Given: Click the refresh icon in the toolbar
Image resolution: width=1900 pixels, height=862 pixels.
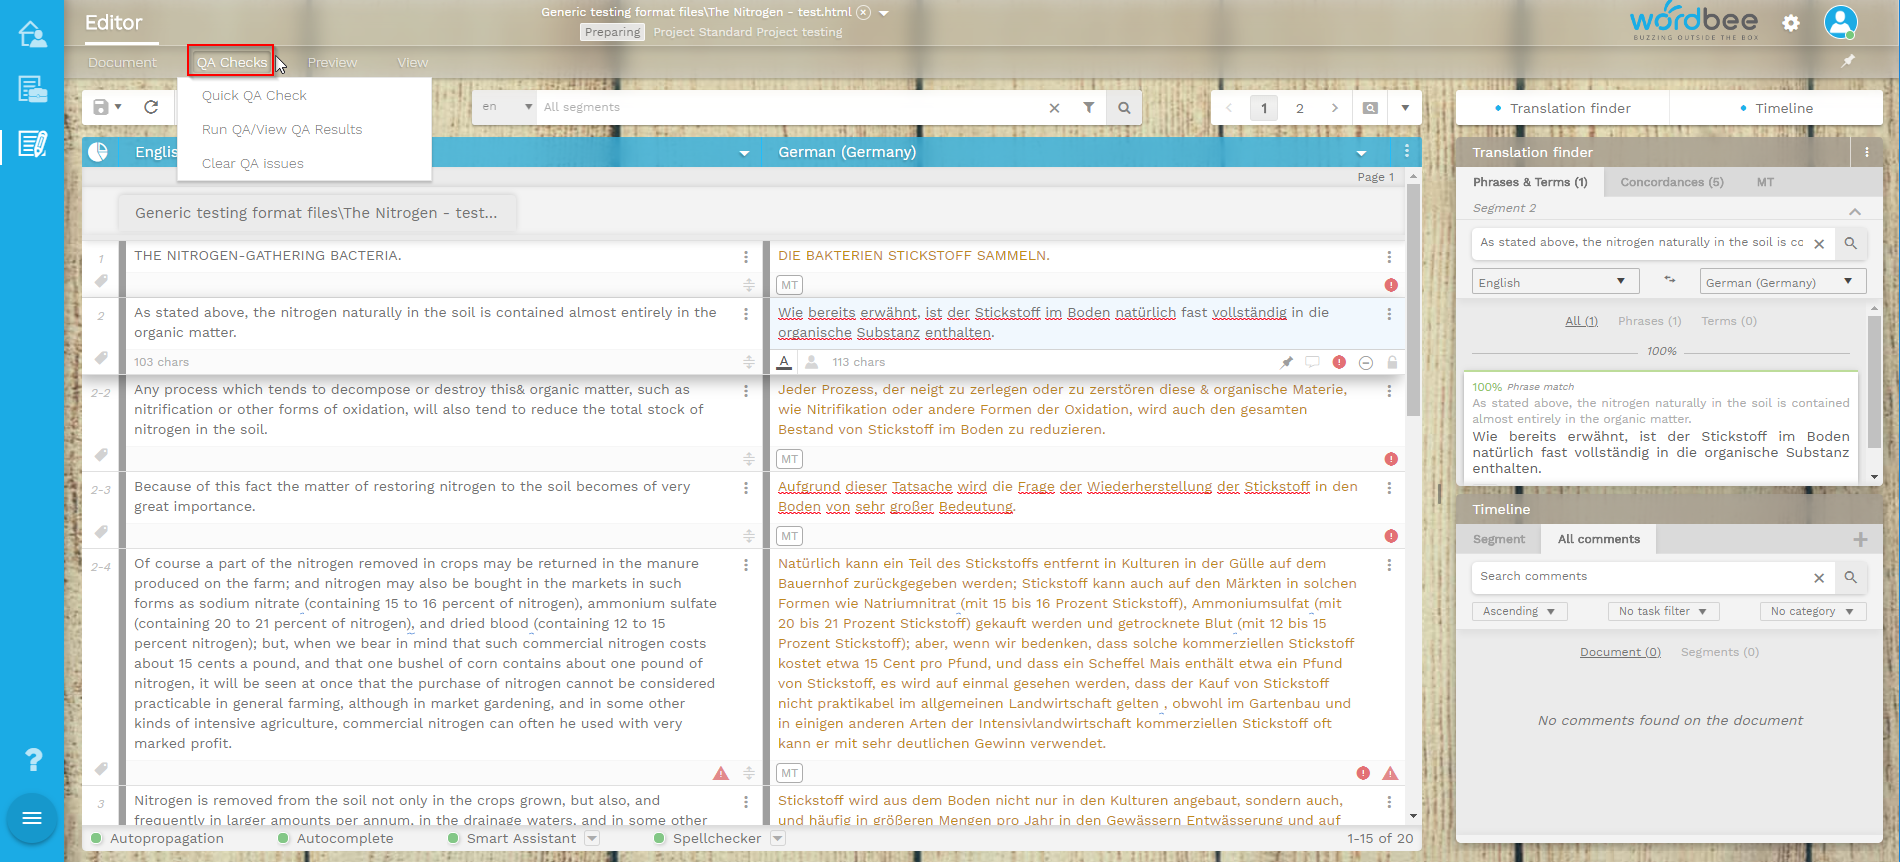Looking at the screenshot, I should click(151, 107).
